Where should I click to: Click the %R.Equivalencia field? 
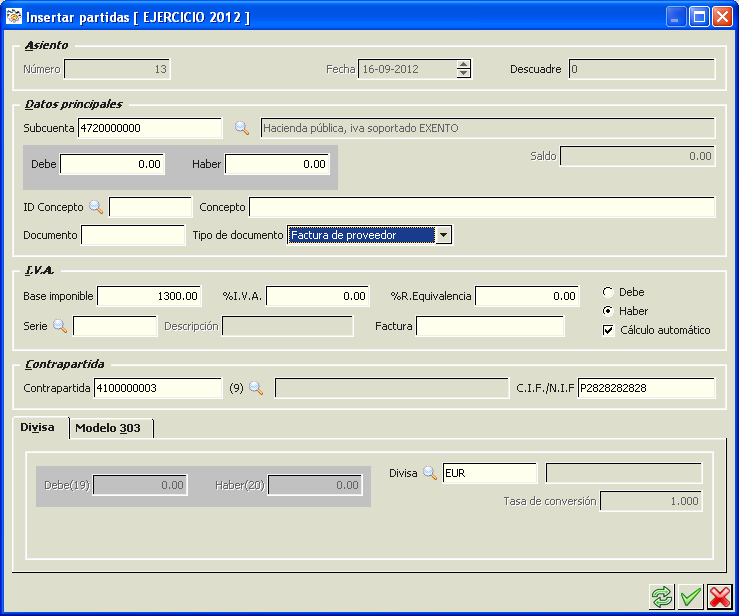527,296
